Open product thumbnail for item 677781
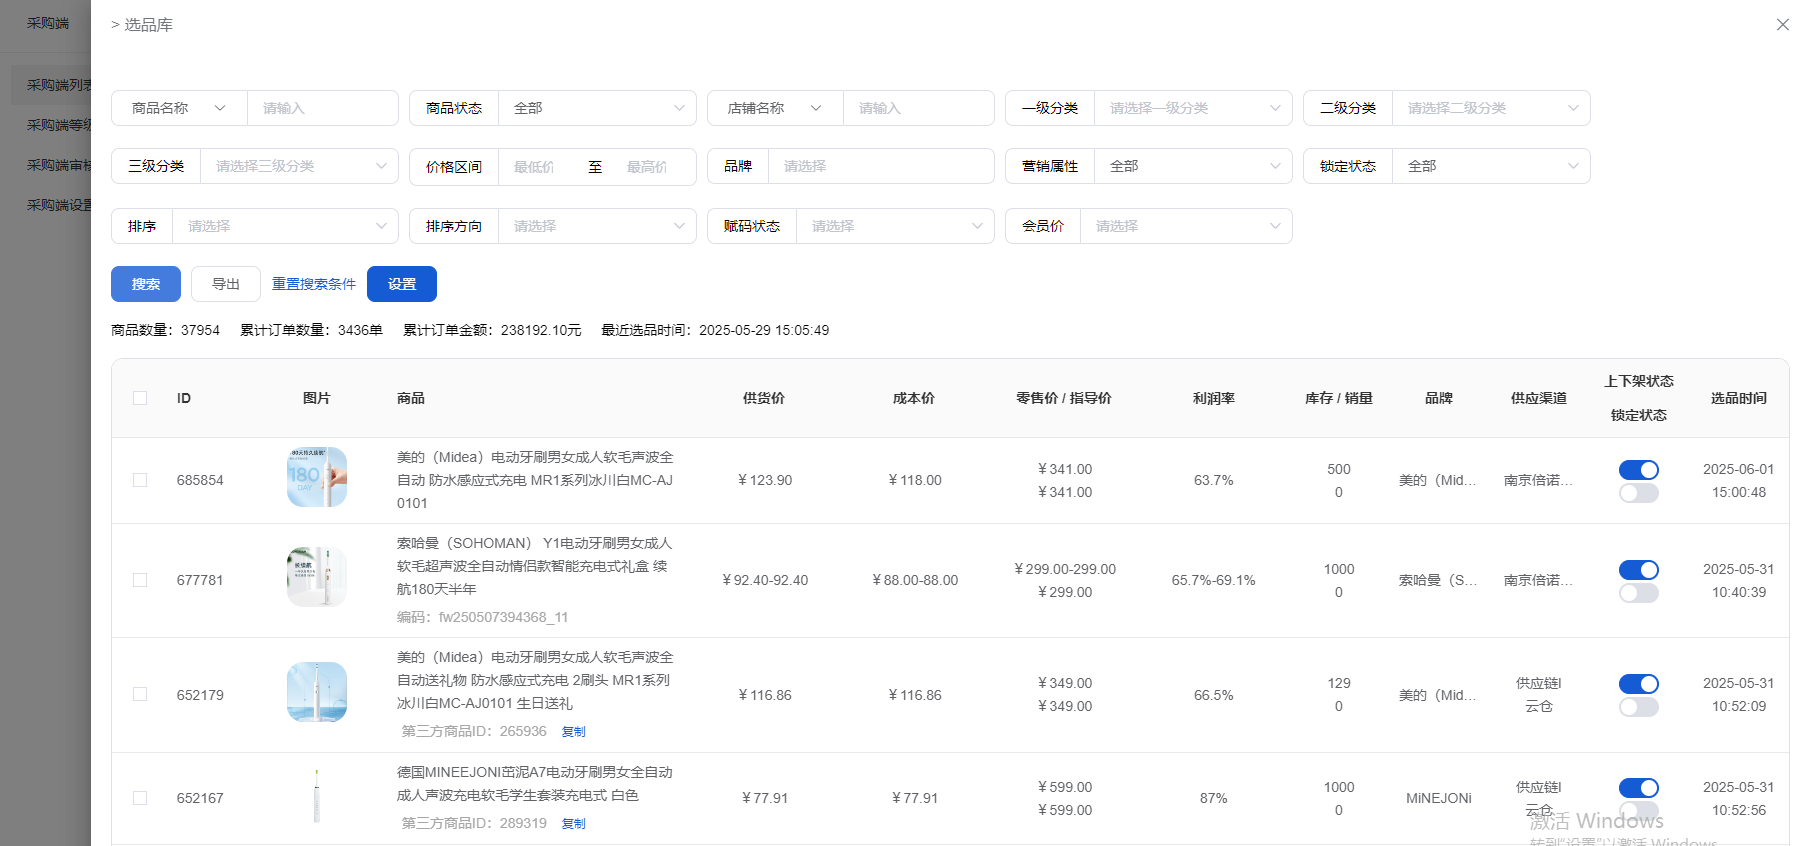The image size is (1796, 846). [316, 577]
